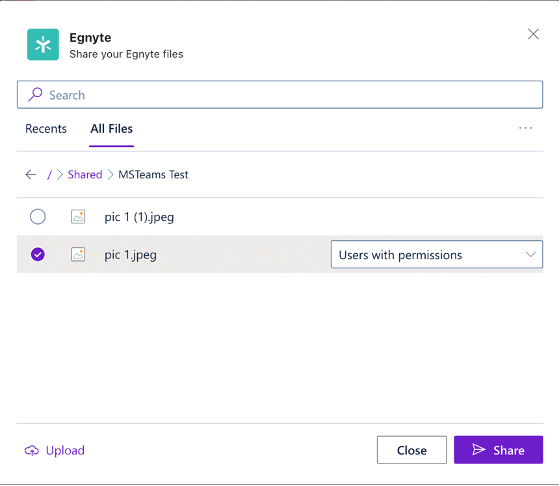The image size is (560, 486).
Task: Click the cloud upload icon
Action: [32, 451]
